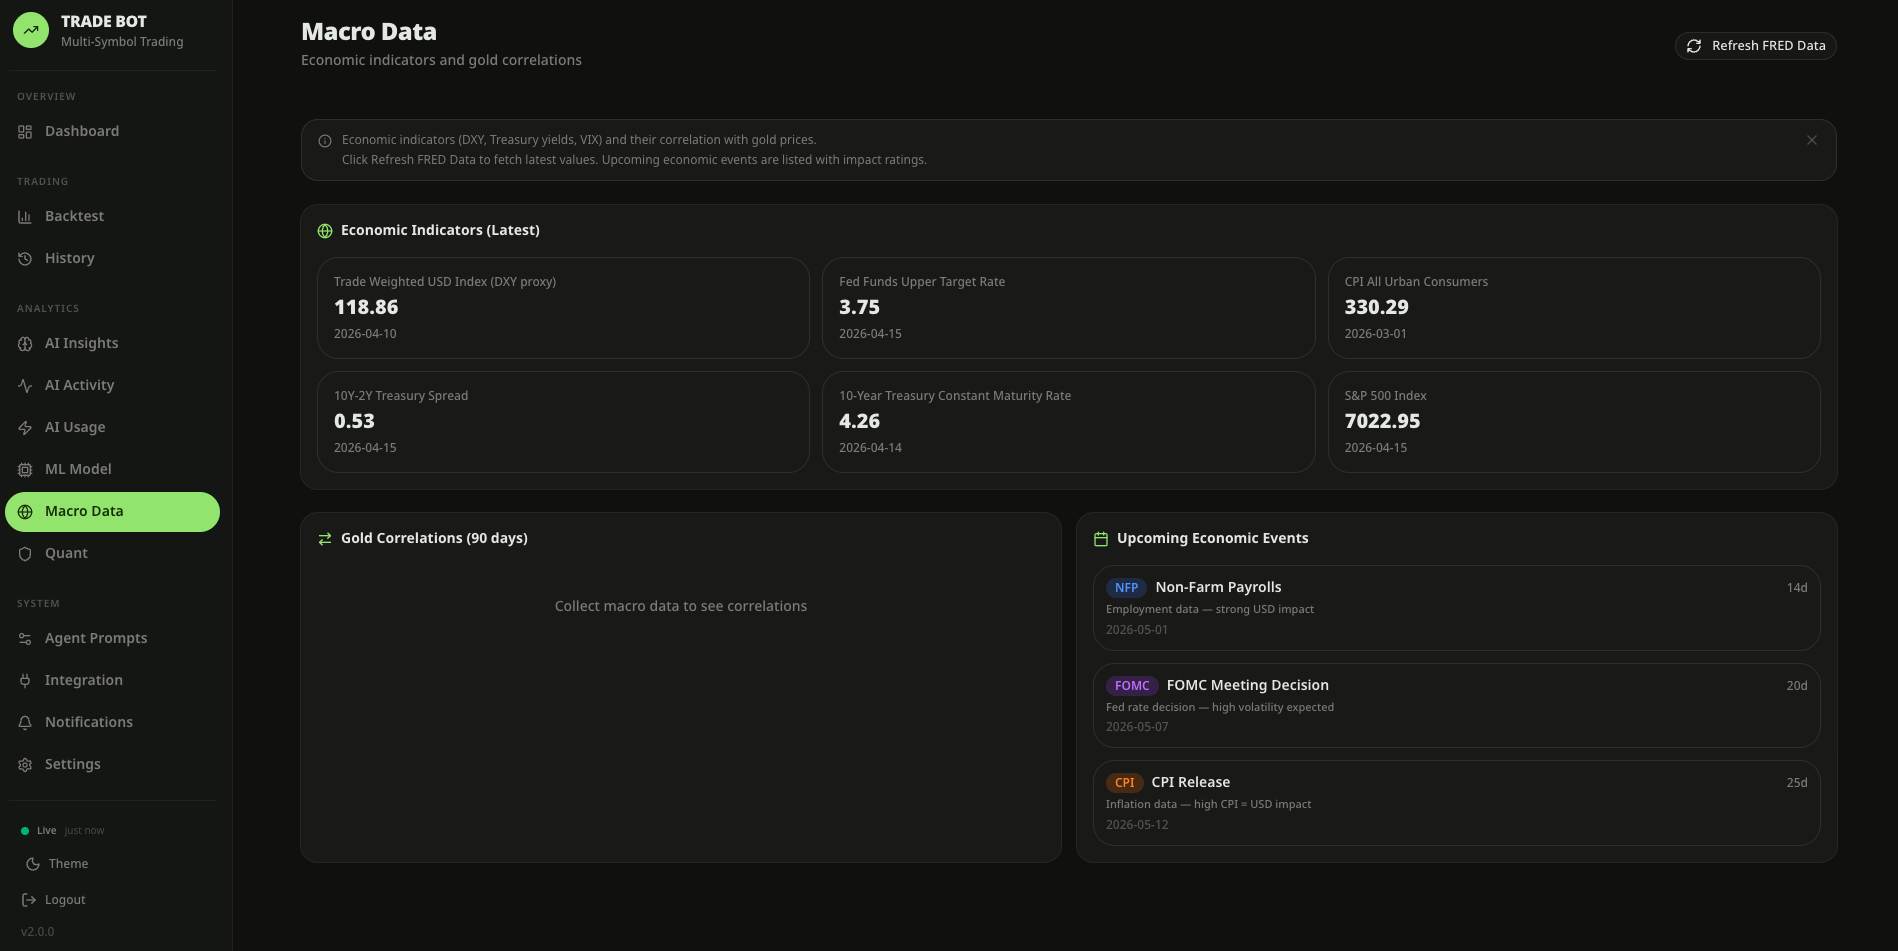Click the 25d countdown label
The image size is (1898, 951).
(x=1797, y=783)
